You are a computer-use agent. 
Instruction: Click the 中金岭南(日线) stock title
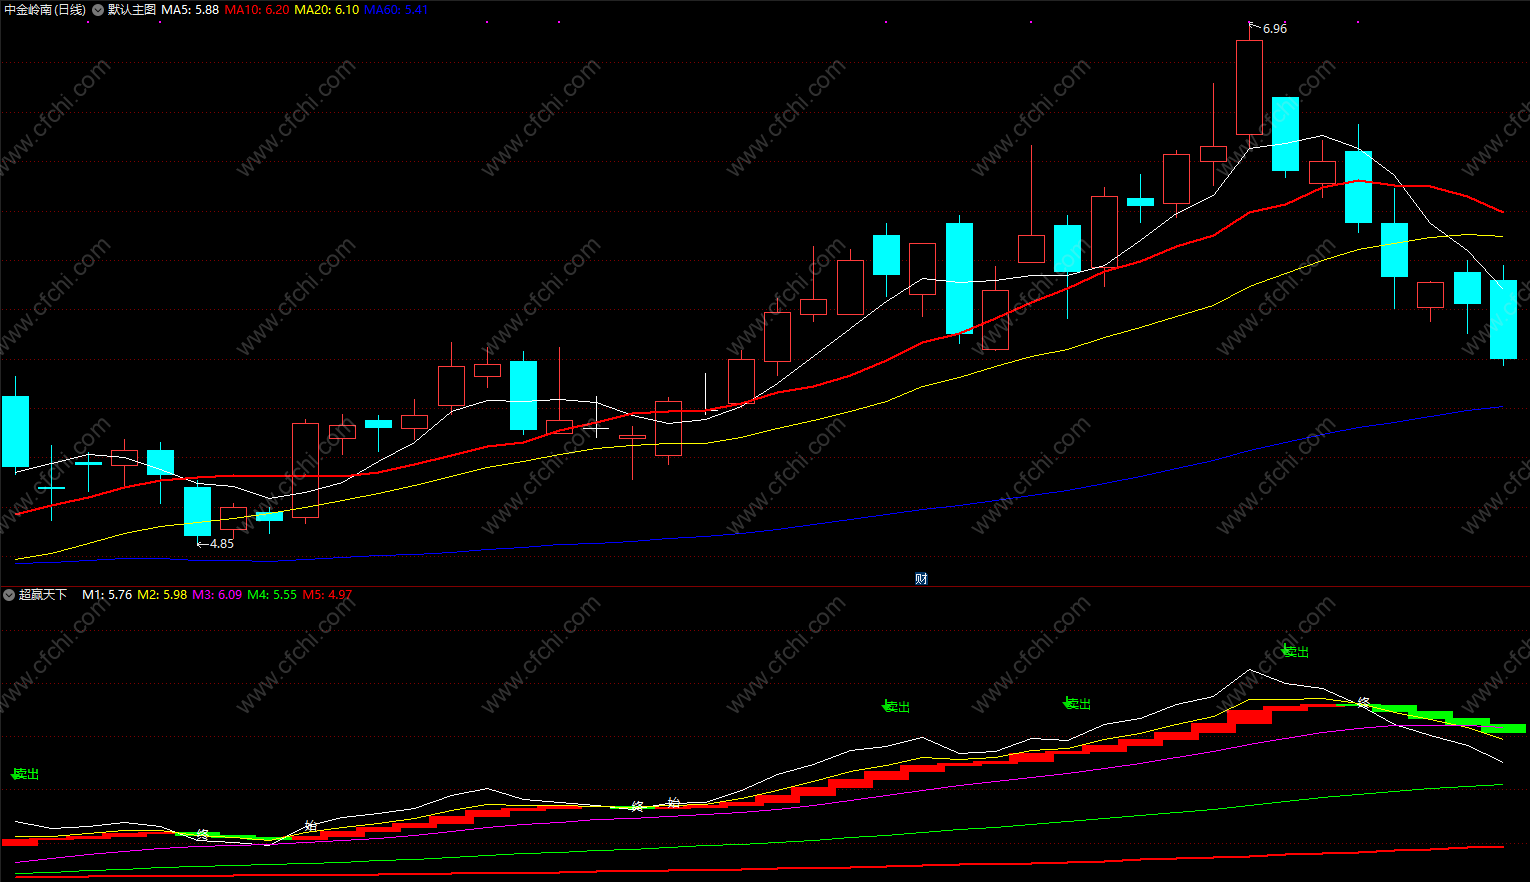point(45,10)
